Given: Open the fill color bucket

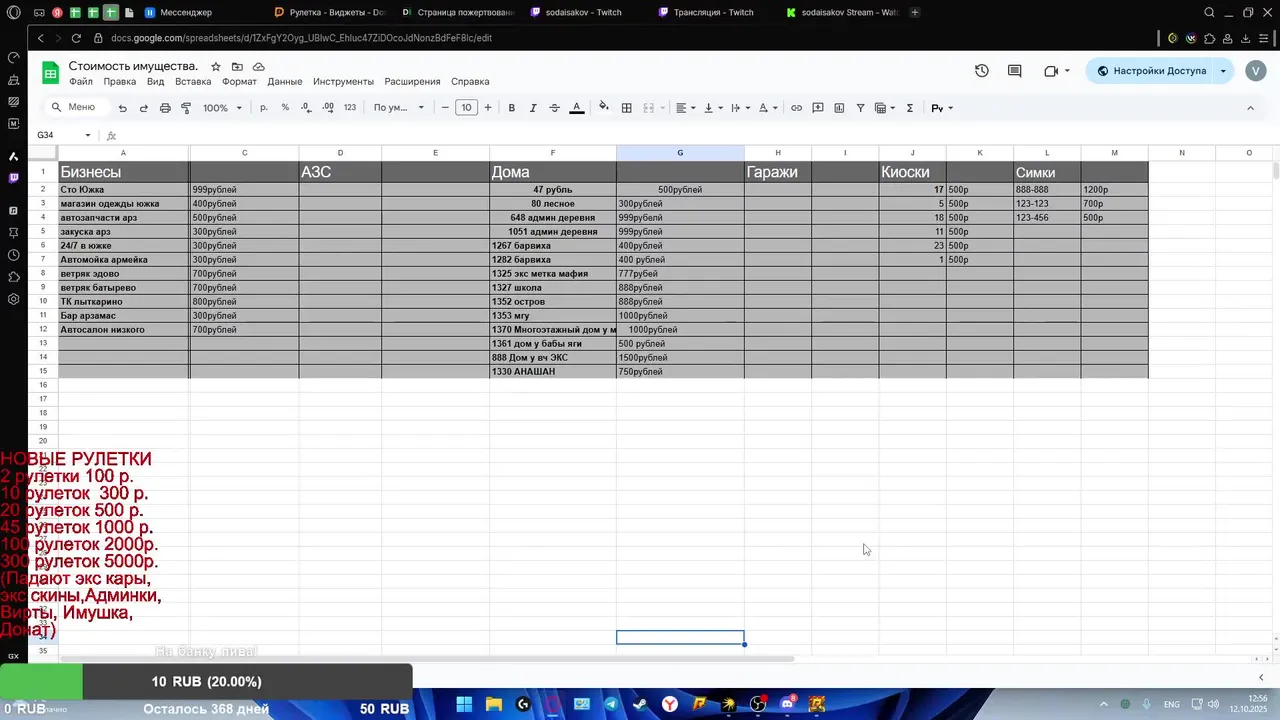Looking at the screenshot, I should pyautogui.click(x=603, y=107).
